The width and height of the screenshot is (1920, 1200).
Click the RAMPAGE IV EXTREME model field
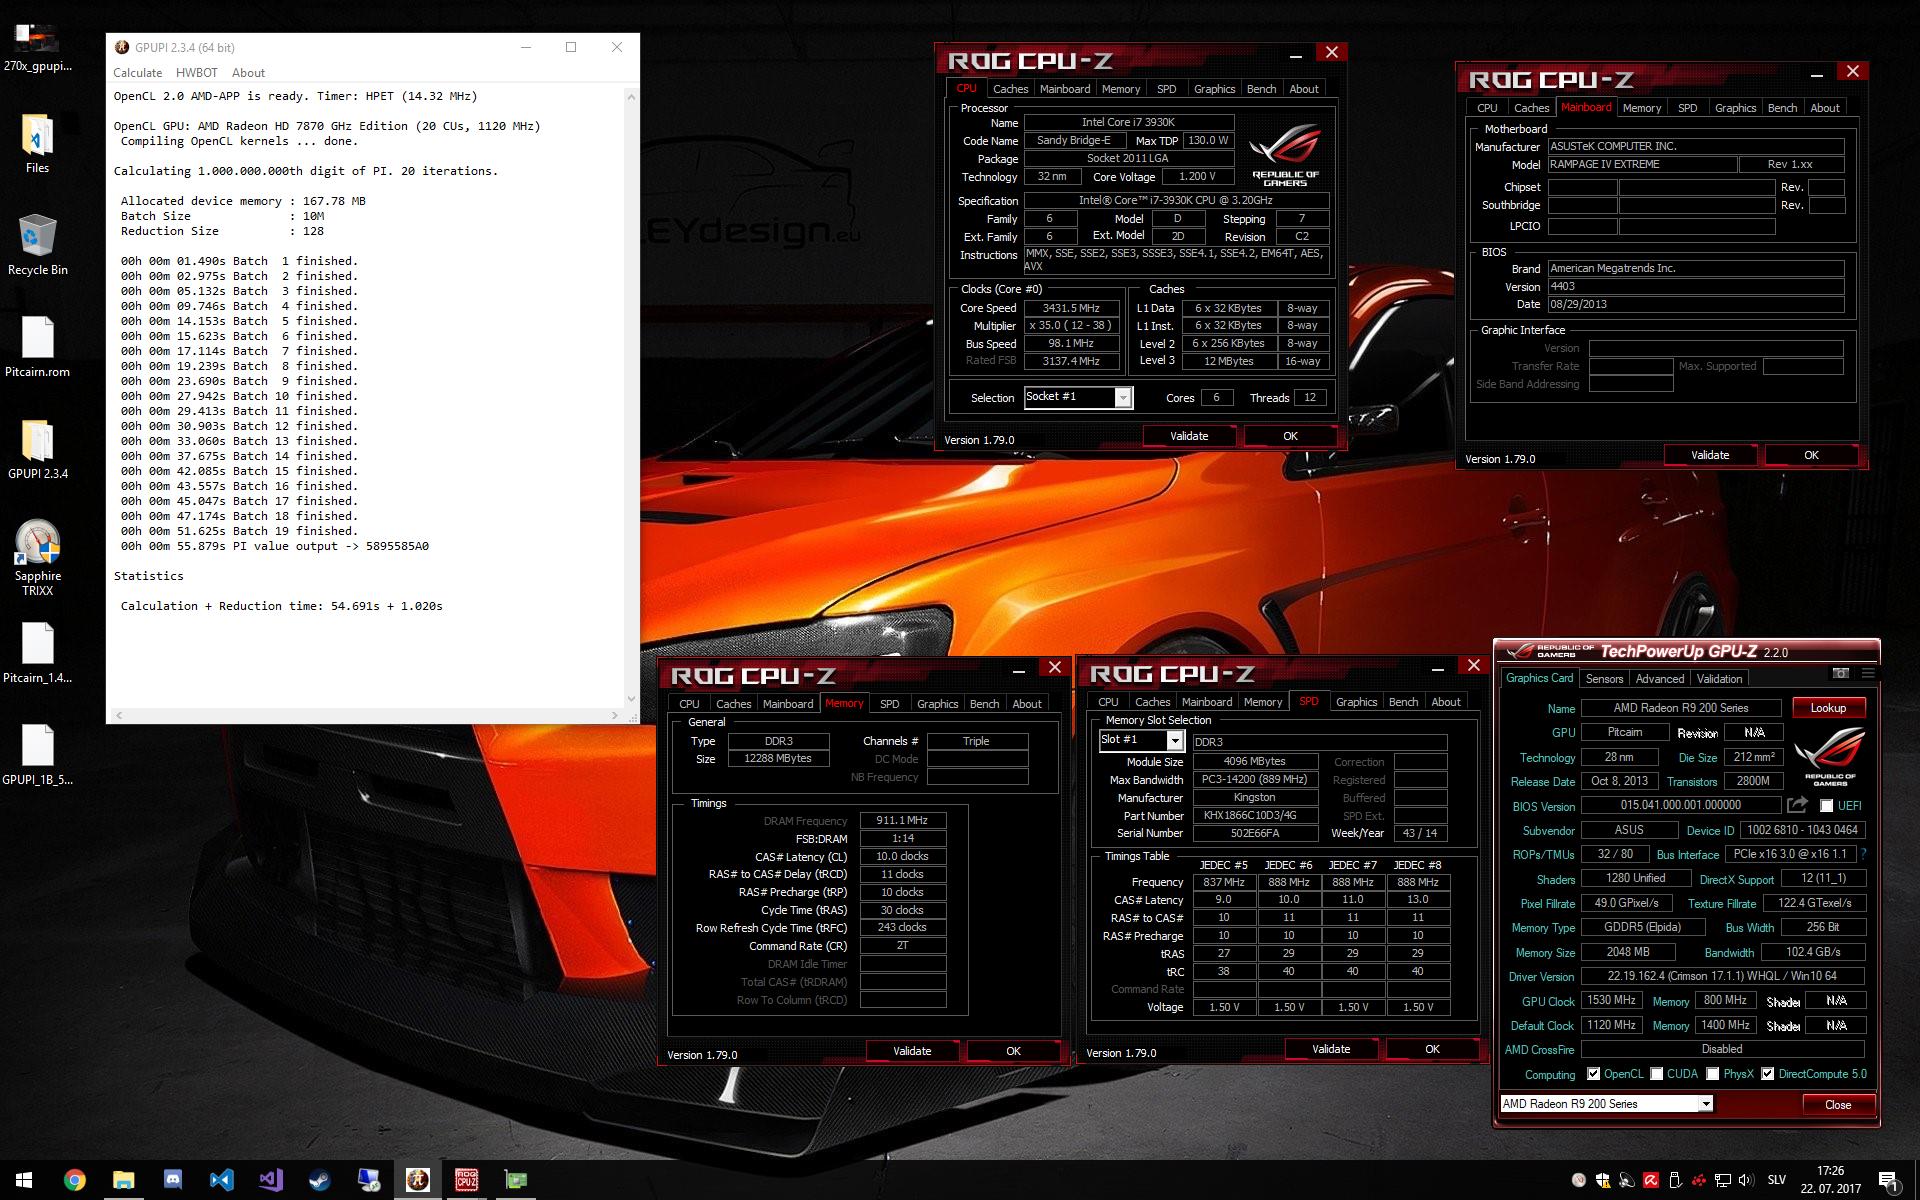point(1641,165)
